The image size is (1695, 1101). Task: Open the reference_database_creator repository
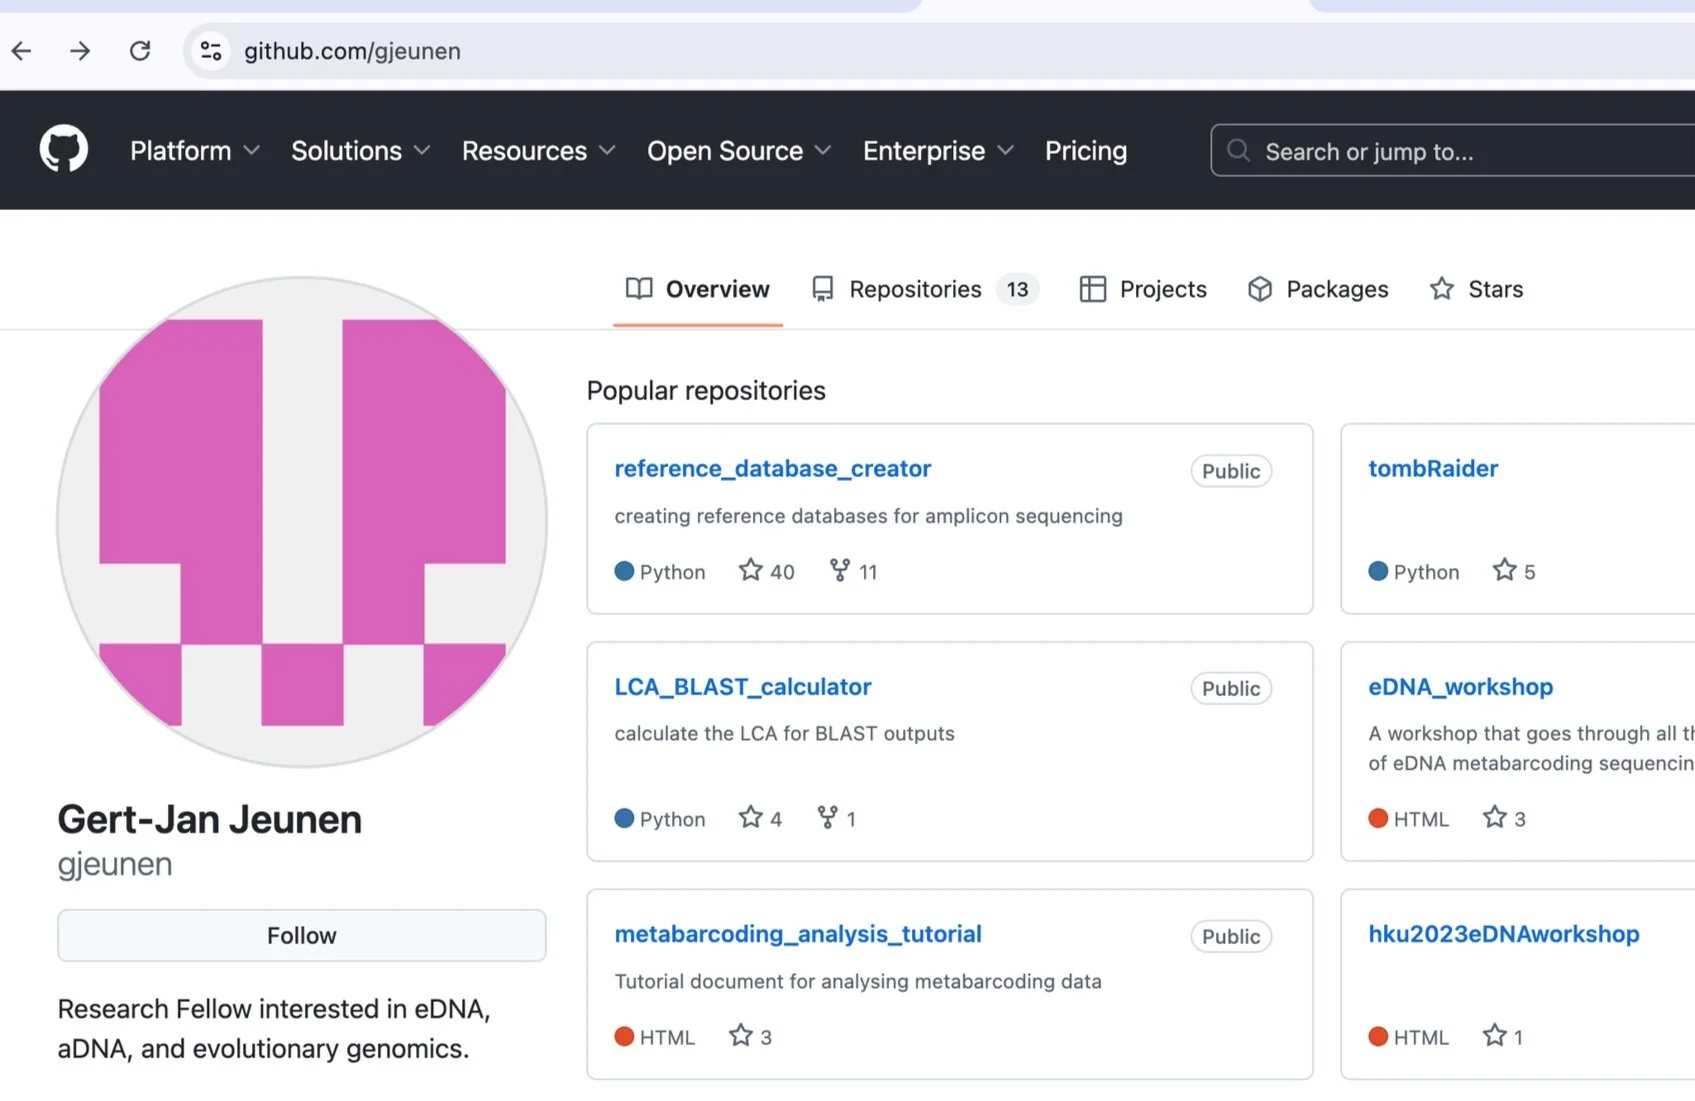tap(773, 468)
